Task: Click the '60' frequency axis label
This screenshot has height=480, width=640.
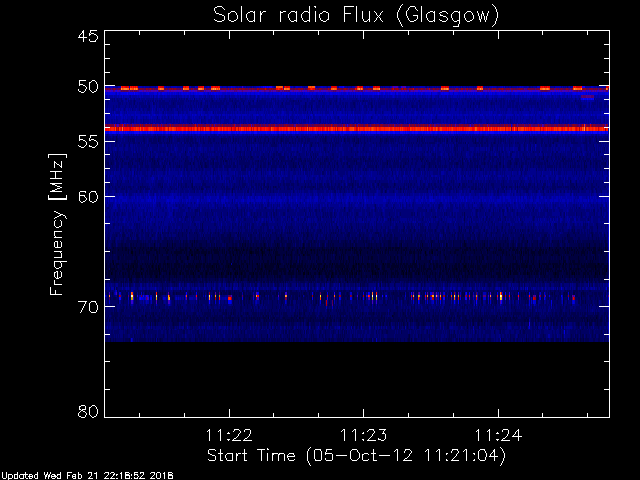Action: 88,197
